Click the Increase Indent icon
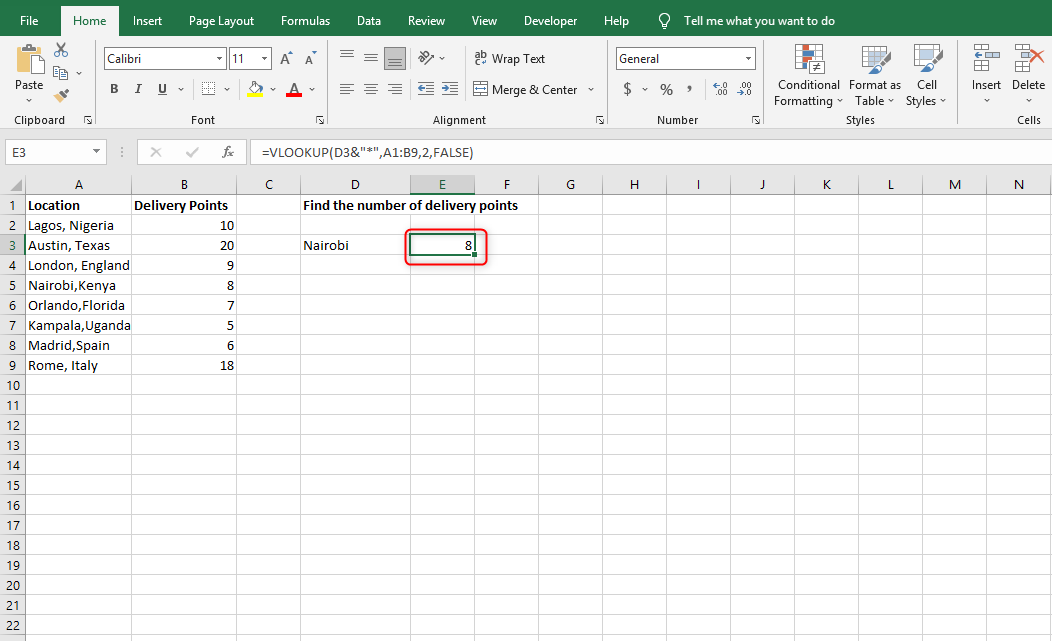The width and height of the screenshot is (1052, 641). coord(449,89)
